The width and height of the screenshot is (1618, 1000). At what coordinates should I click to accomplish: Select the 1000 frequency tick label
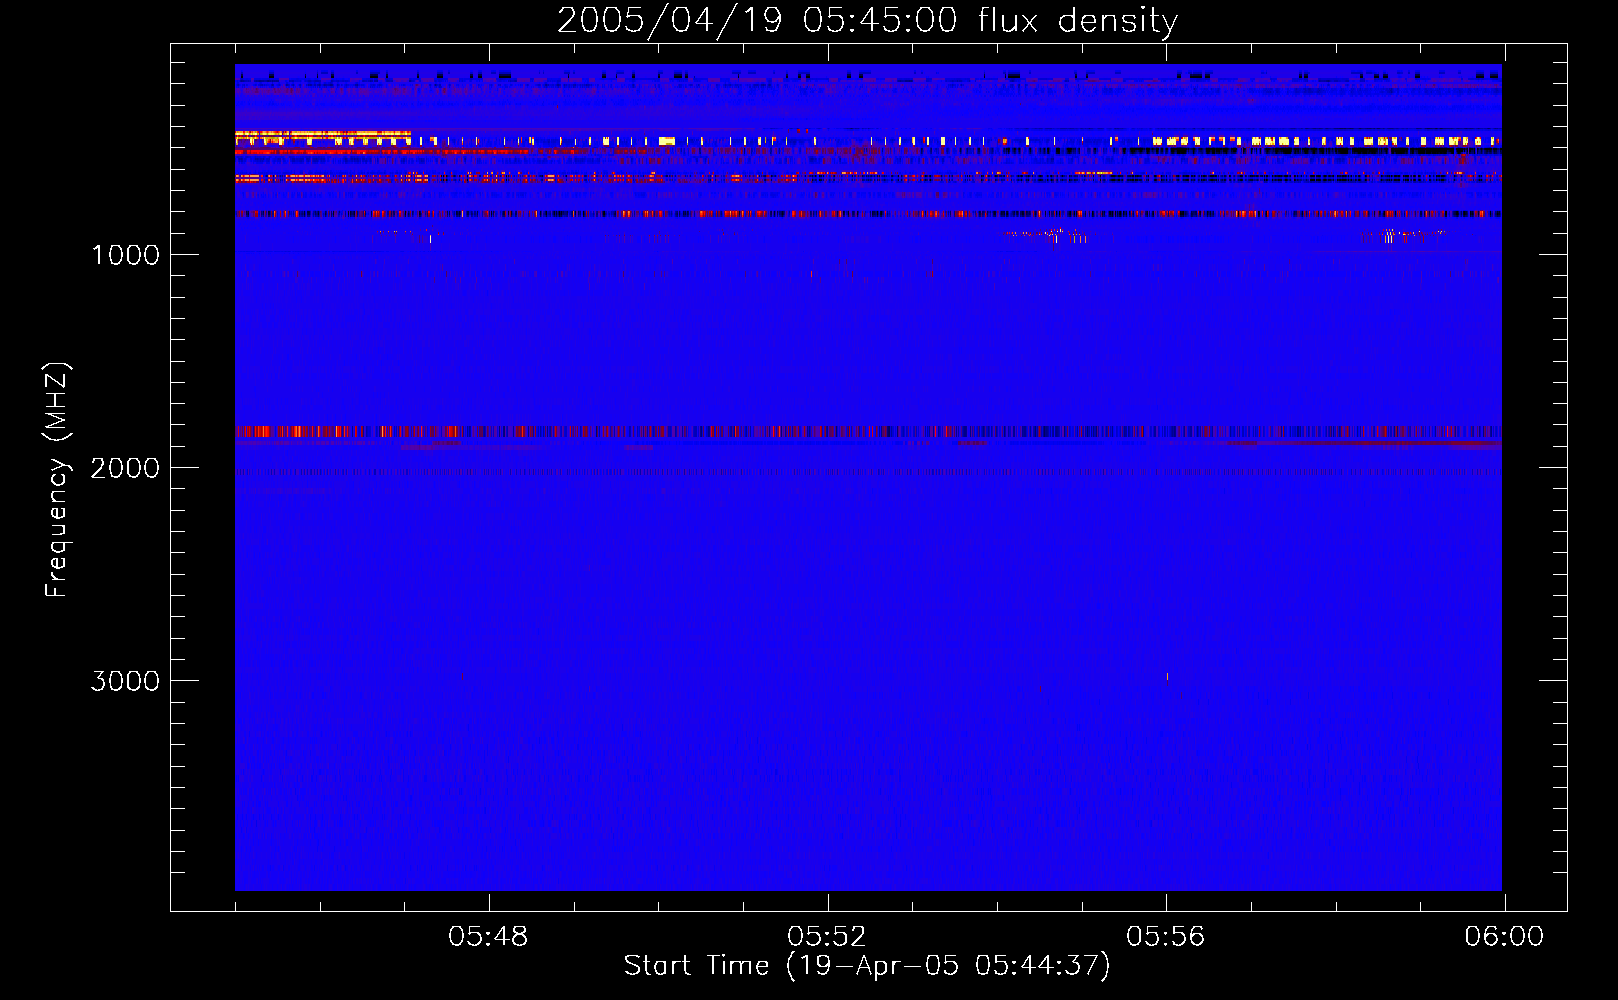point(125,255)
